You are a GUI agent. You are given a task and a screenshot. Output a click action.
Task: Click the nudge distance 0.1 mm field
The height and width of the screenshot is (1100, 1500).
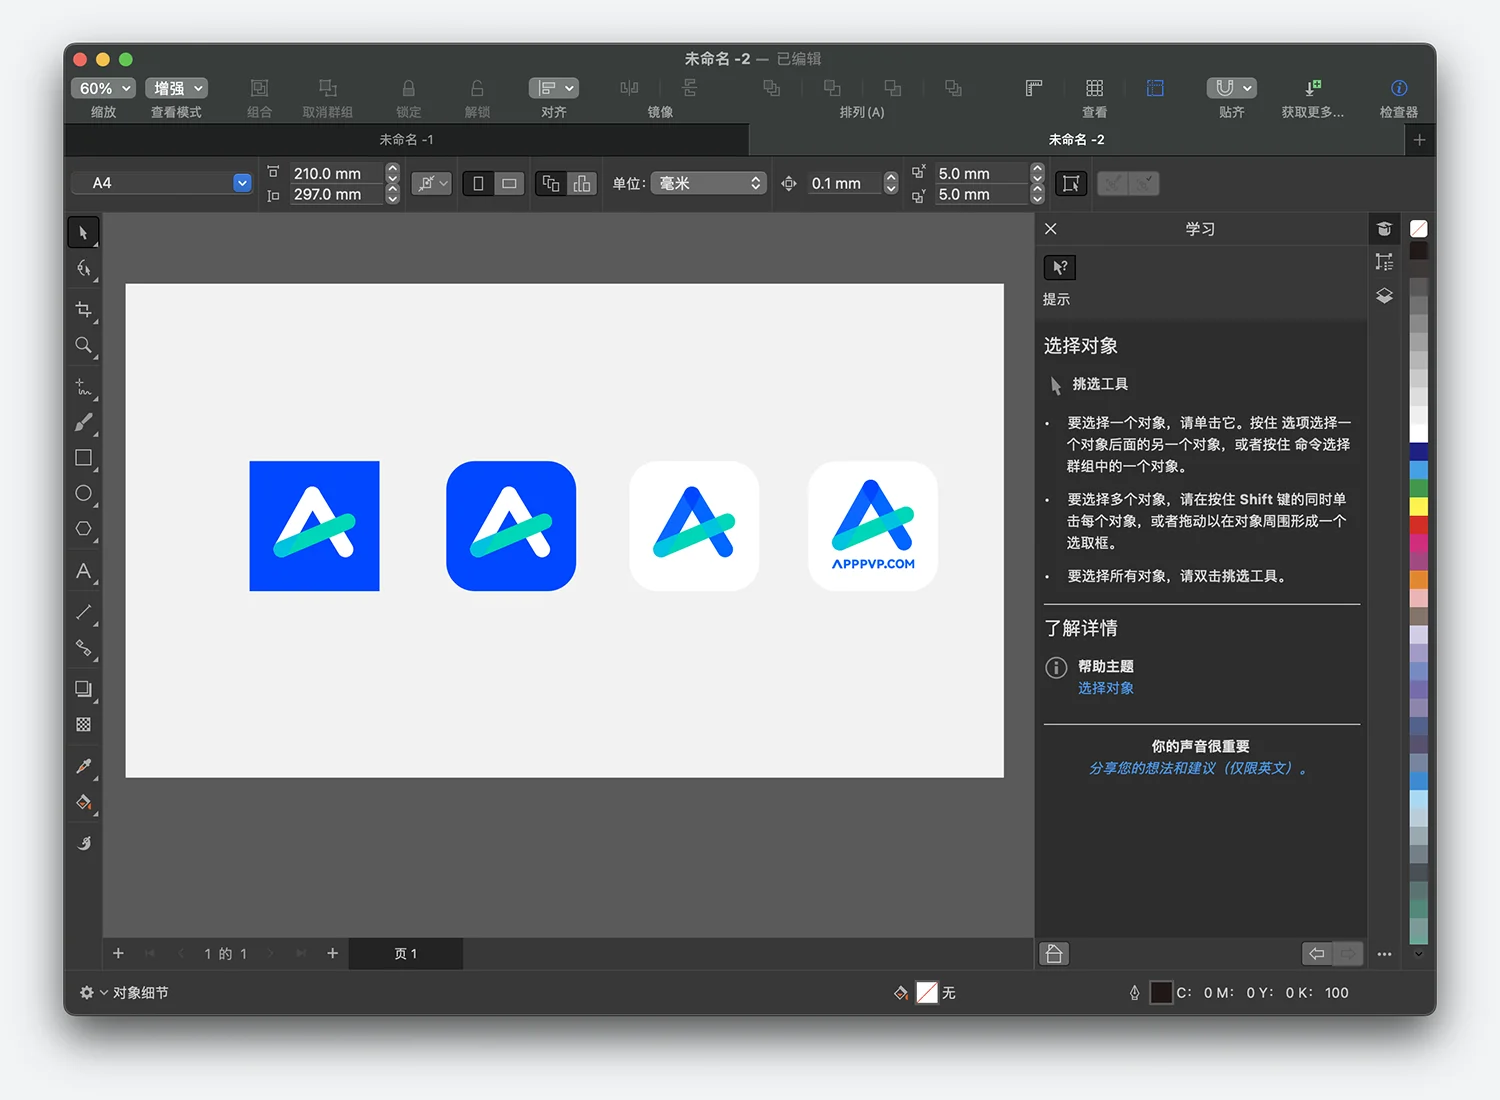point(845,183)
